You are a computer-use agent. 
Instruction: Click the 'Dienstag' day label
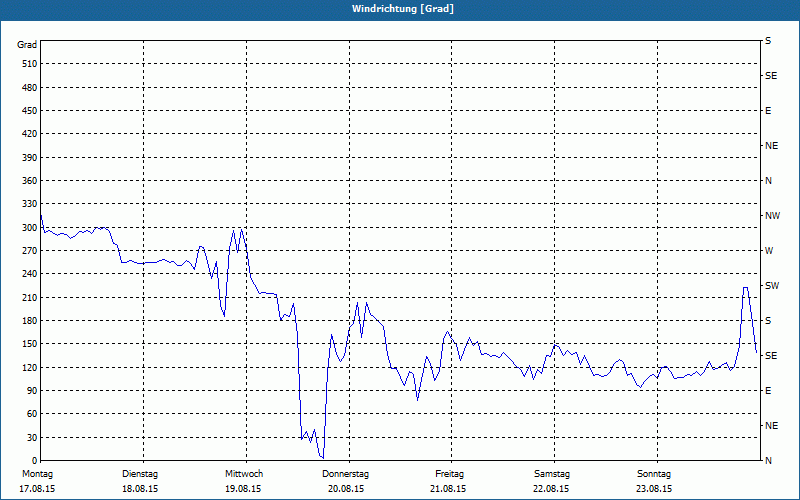140,474
